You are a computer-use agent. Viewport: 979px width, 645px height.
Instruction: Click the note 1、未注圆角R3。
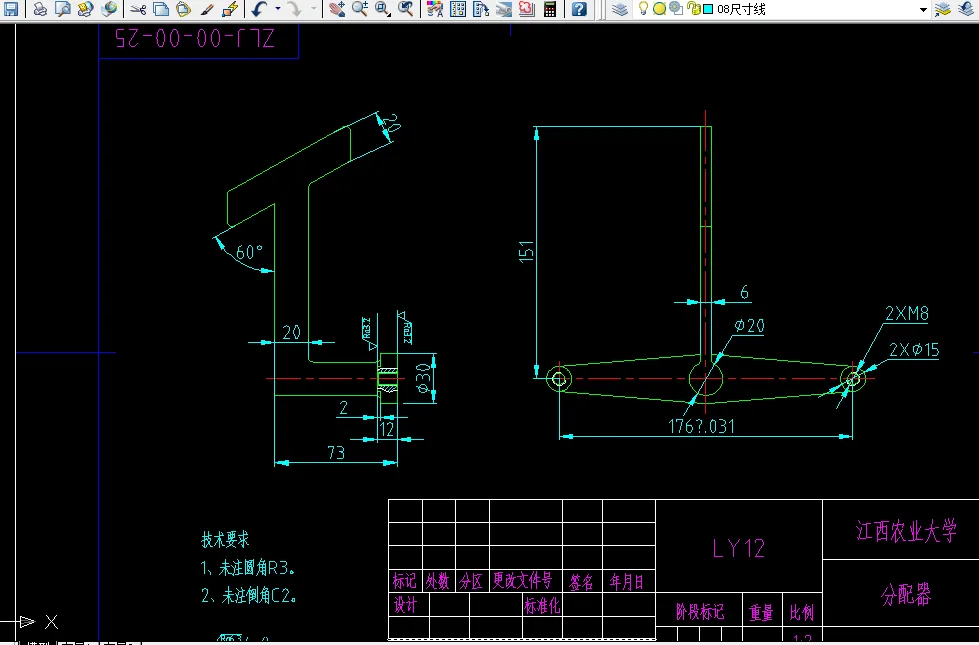click(x=248, y=568)
